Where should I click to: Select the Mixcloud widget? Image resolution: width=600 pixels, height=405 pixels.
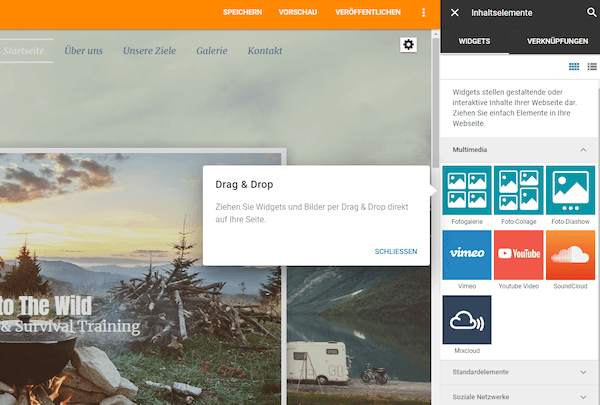pyautogui.click(x=467, y=320)
